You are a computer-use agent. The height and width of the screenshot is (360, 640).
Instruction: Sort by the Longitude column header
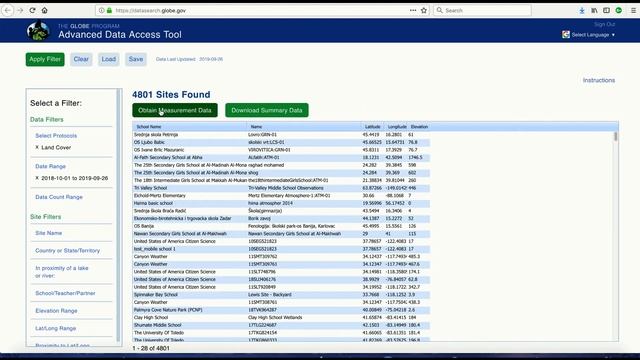(x=397, y=127)
